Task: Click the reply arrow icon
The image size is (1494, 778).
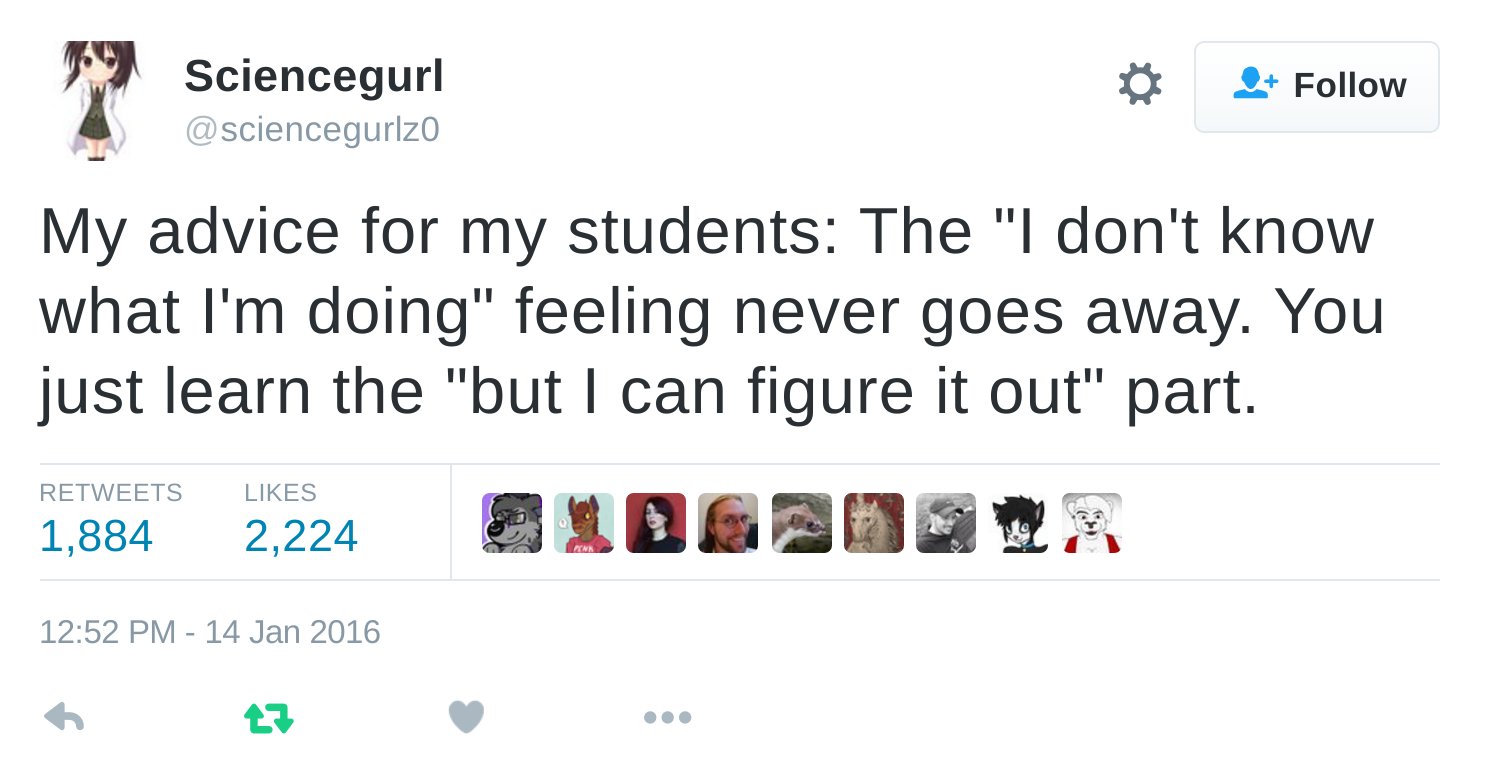Action: [64, 717]
